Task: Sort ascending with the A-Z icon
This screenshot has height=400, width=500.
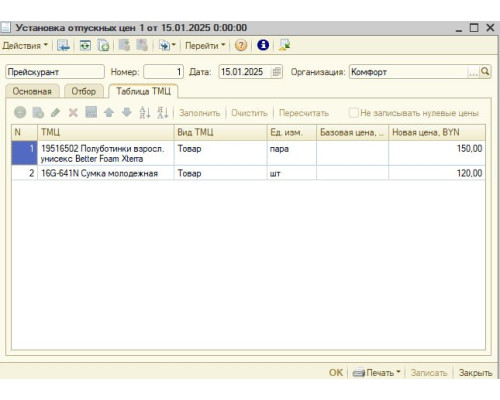Action: coord(145,113)
